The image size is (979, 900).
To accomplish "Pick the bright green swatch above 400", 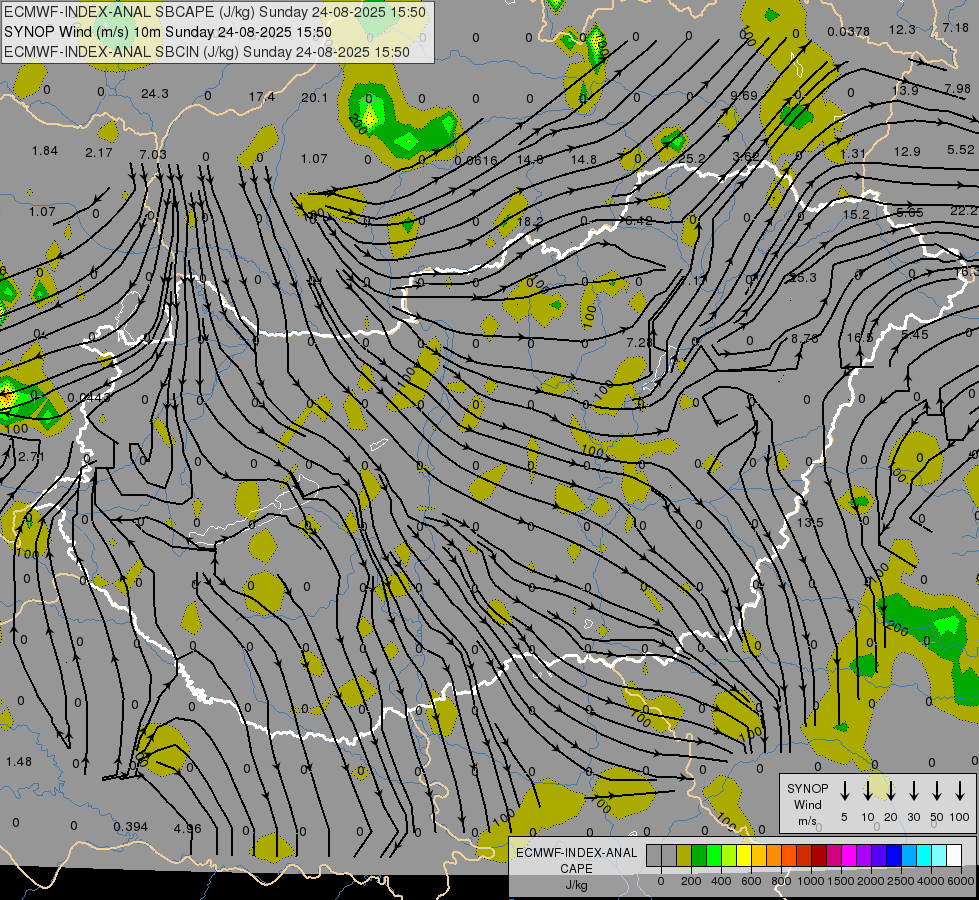I will [x=714, y=856].
